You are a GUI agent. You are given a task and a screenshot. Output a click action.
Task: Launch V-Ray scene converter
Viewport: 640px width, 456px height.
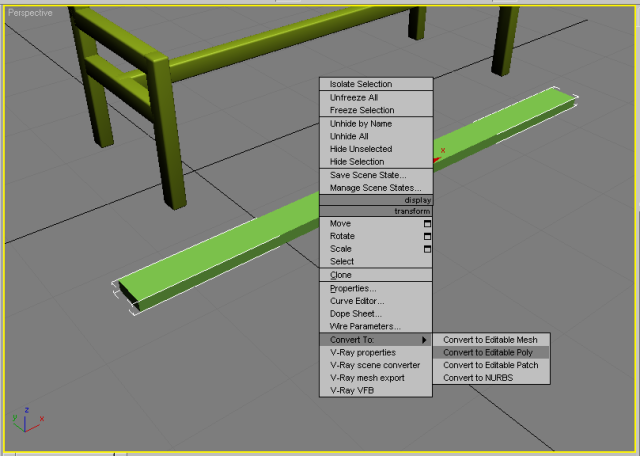click(376, 365)
